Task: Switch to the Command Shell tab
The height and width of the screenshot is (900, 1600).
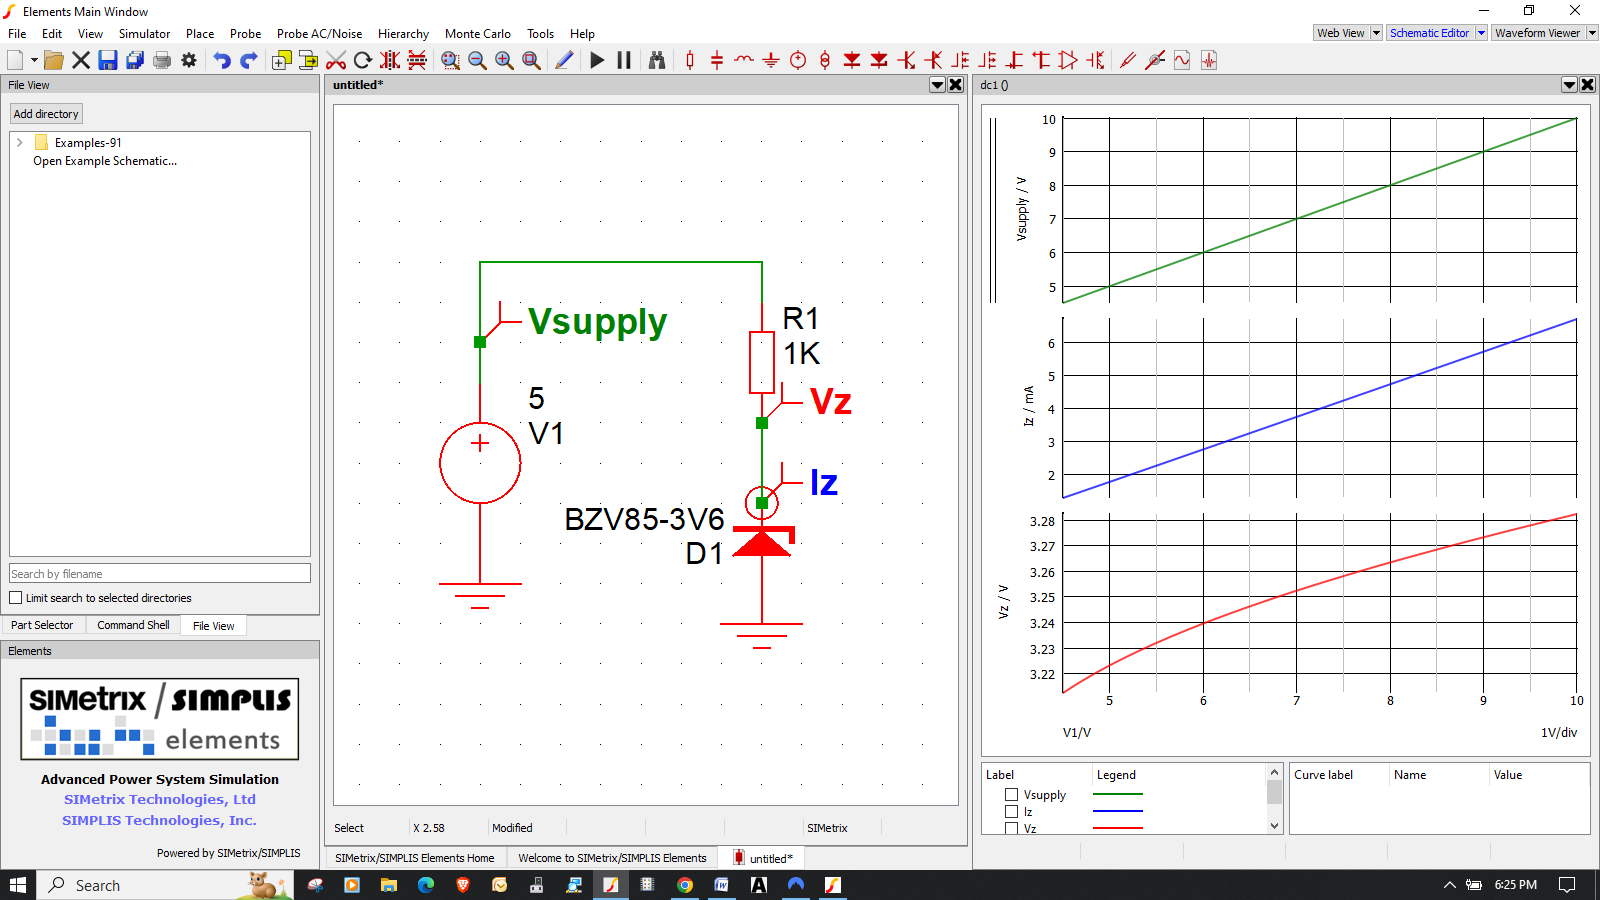Action: [133, 625]
